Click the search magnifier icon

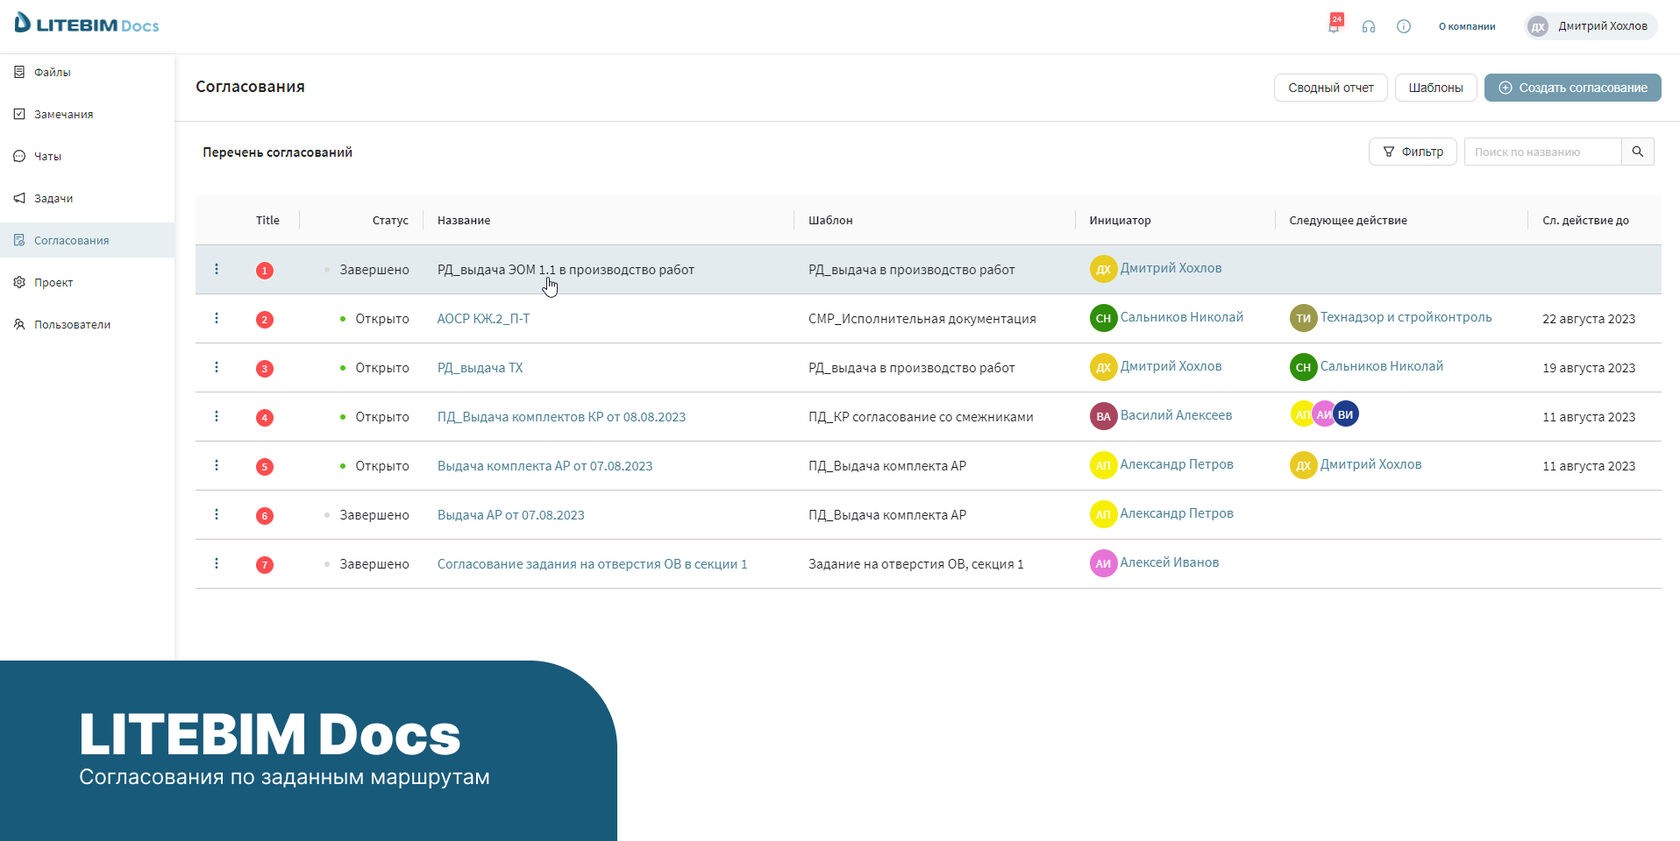[1637, 152]
